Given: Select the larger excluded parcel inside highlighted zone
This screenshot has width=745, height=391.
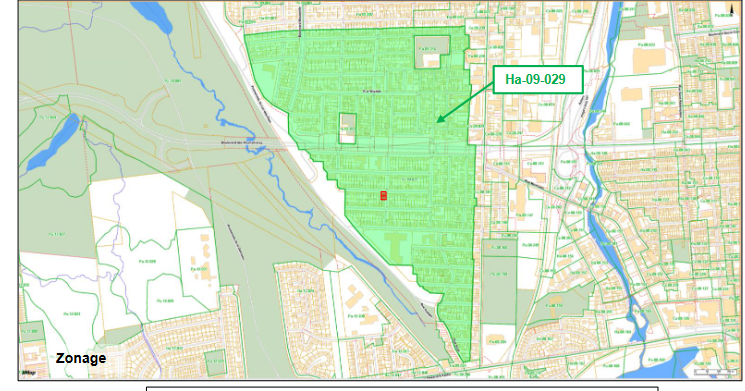Looking at the screenshot, I should click(432, 52).
